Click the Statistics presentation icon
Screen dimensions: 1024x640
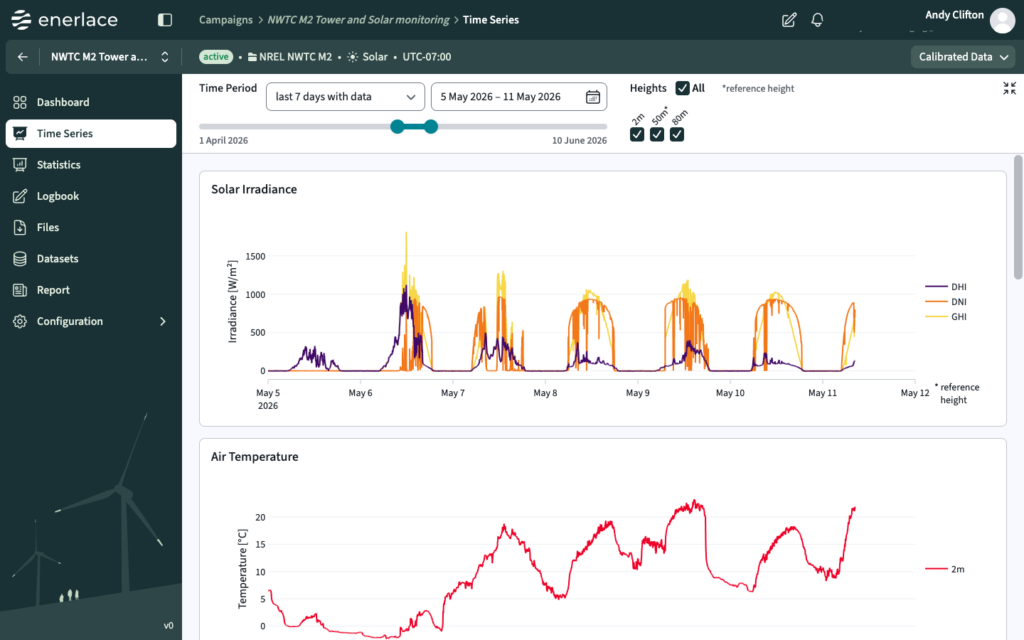pyautogui.click(x=20, y=165)
